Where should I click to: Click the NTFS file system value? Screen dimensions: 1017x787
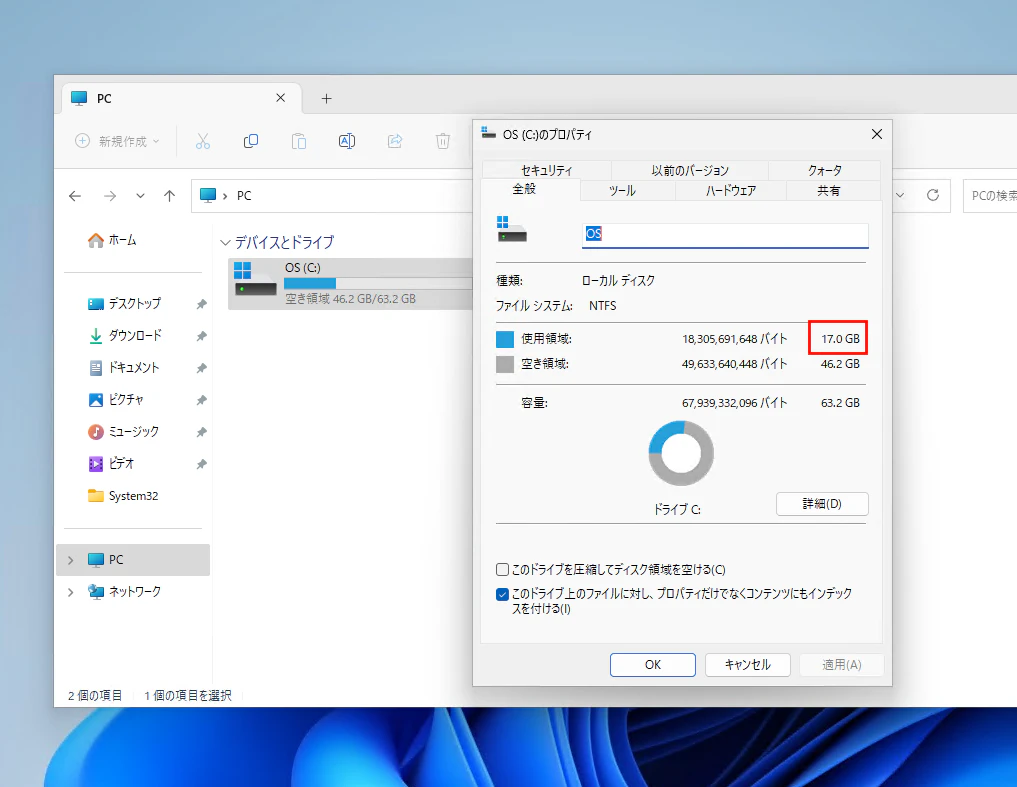(x=603, y=306)
